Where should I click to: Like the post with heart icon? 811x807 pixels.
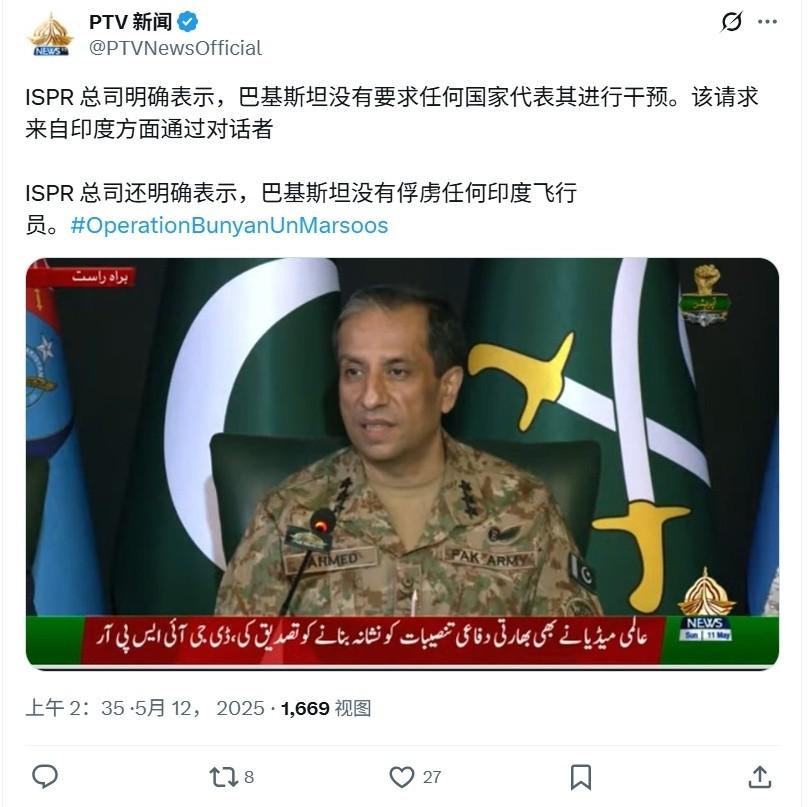(x=401, y=777)
